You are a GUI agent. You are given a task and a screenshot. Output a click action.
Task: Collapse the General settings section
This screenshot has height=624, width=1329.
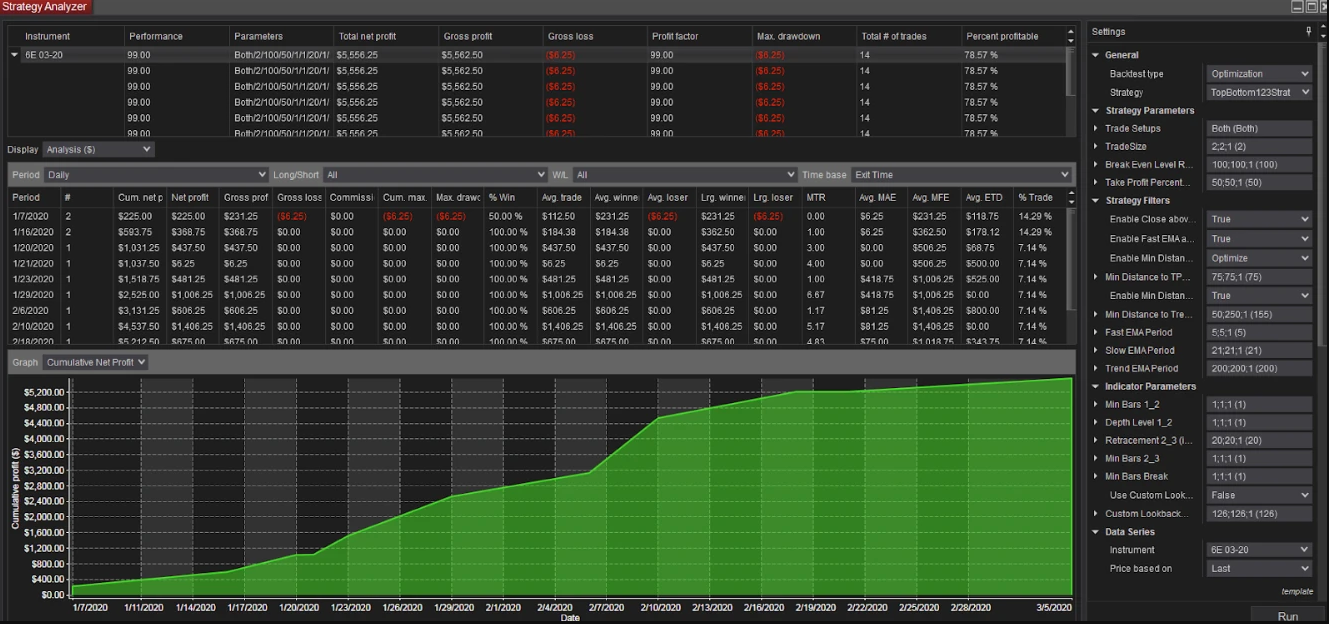click(x=1097, y=55)
